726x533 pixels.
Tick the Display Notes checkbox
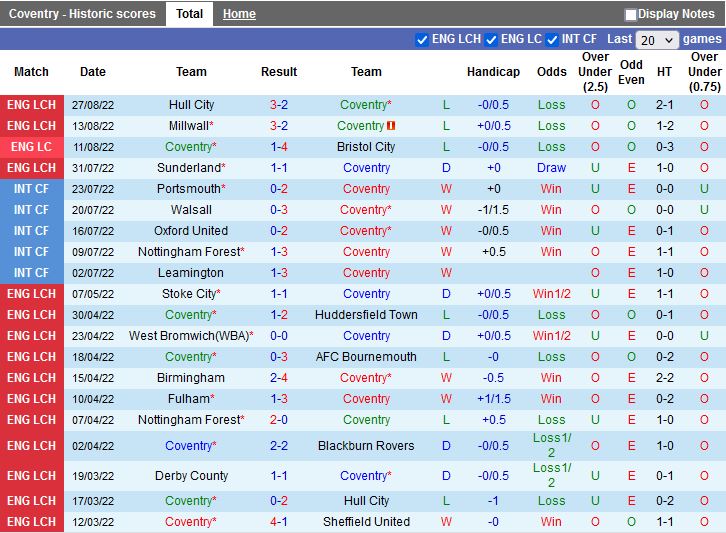point(630,15)
